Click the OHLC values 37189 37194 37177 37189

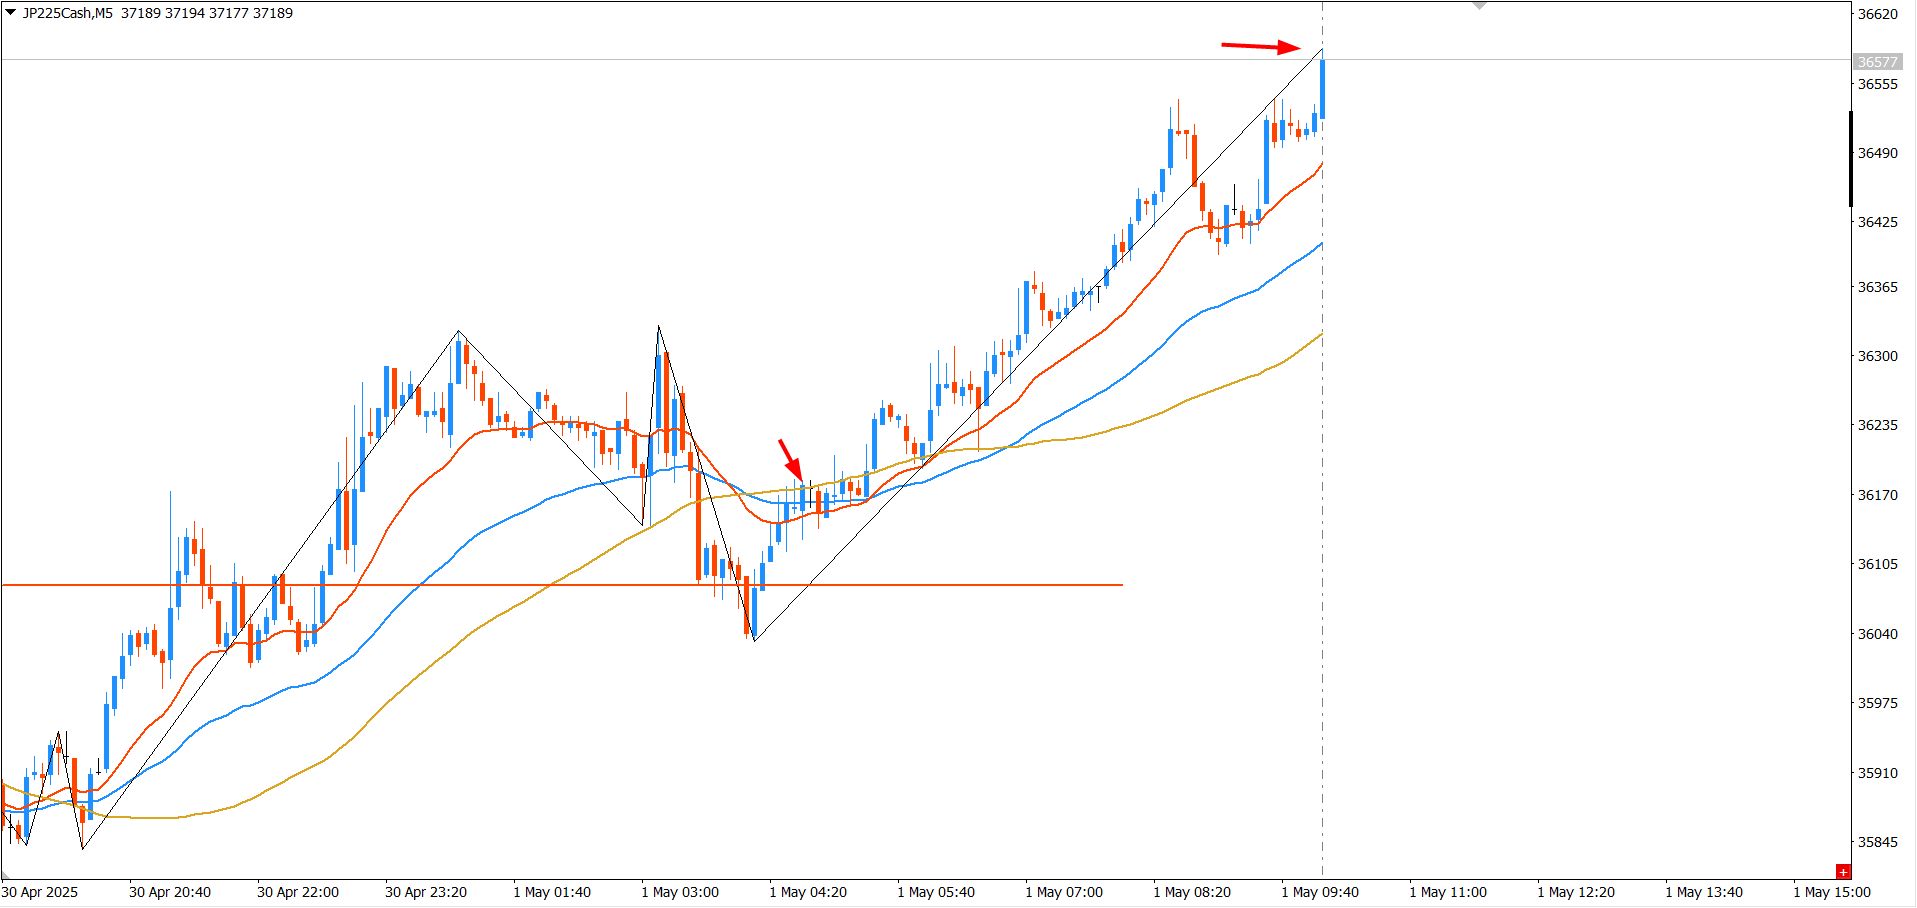coord(207,13)
